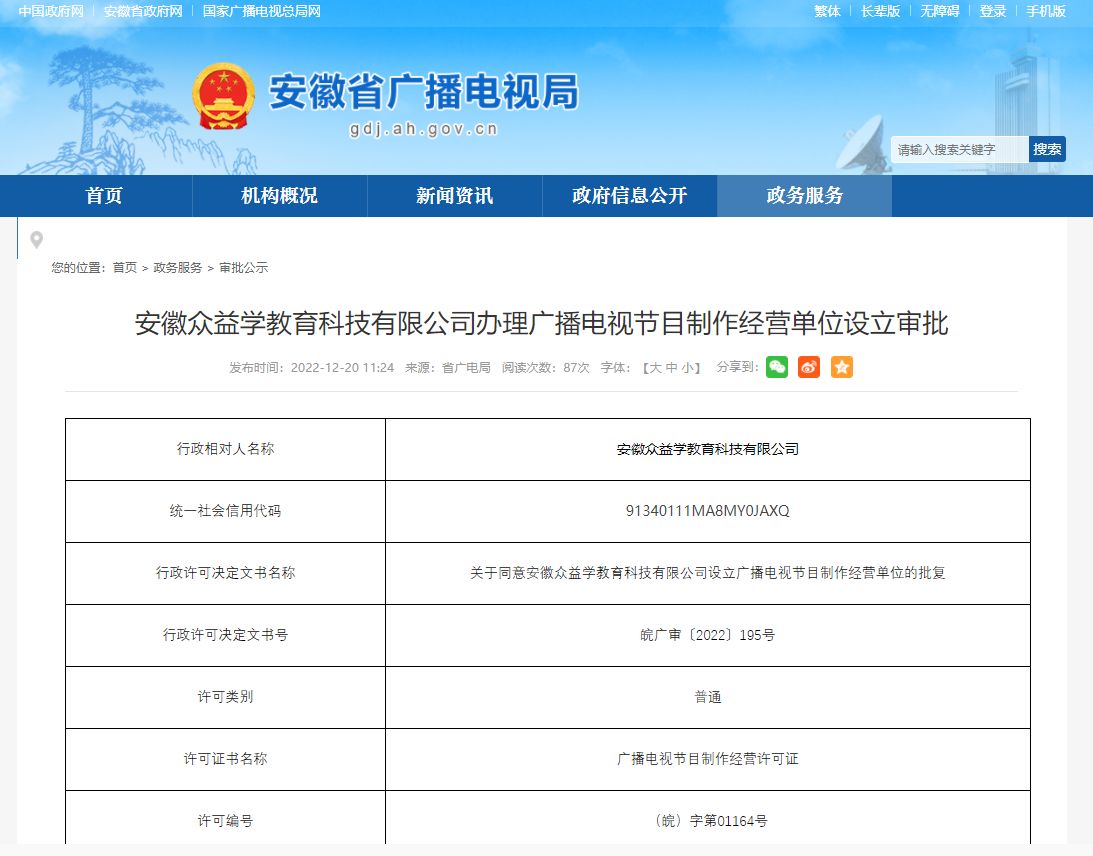Switch to 长辈版 elderly-friendly mode
The width and height of the screenshot is (1093, 856).
point(881,12)
